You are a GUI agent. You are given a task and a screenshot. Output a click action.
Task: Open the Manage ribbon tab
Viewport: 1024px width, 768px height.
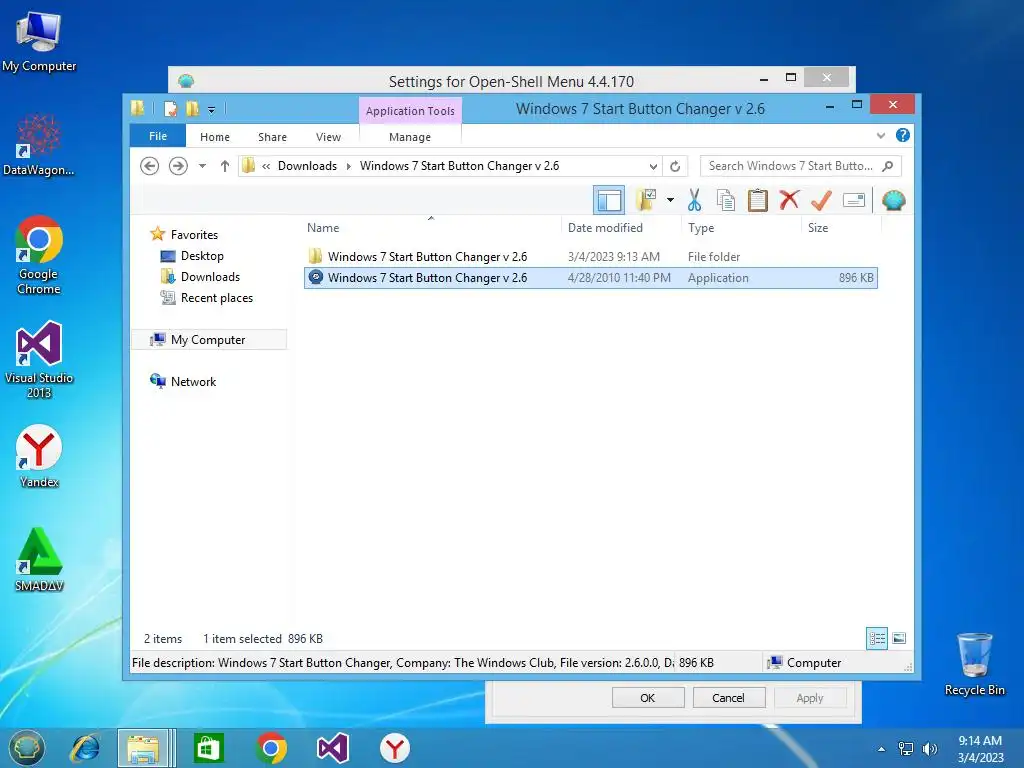point(410,137)
